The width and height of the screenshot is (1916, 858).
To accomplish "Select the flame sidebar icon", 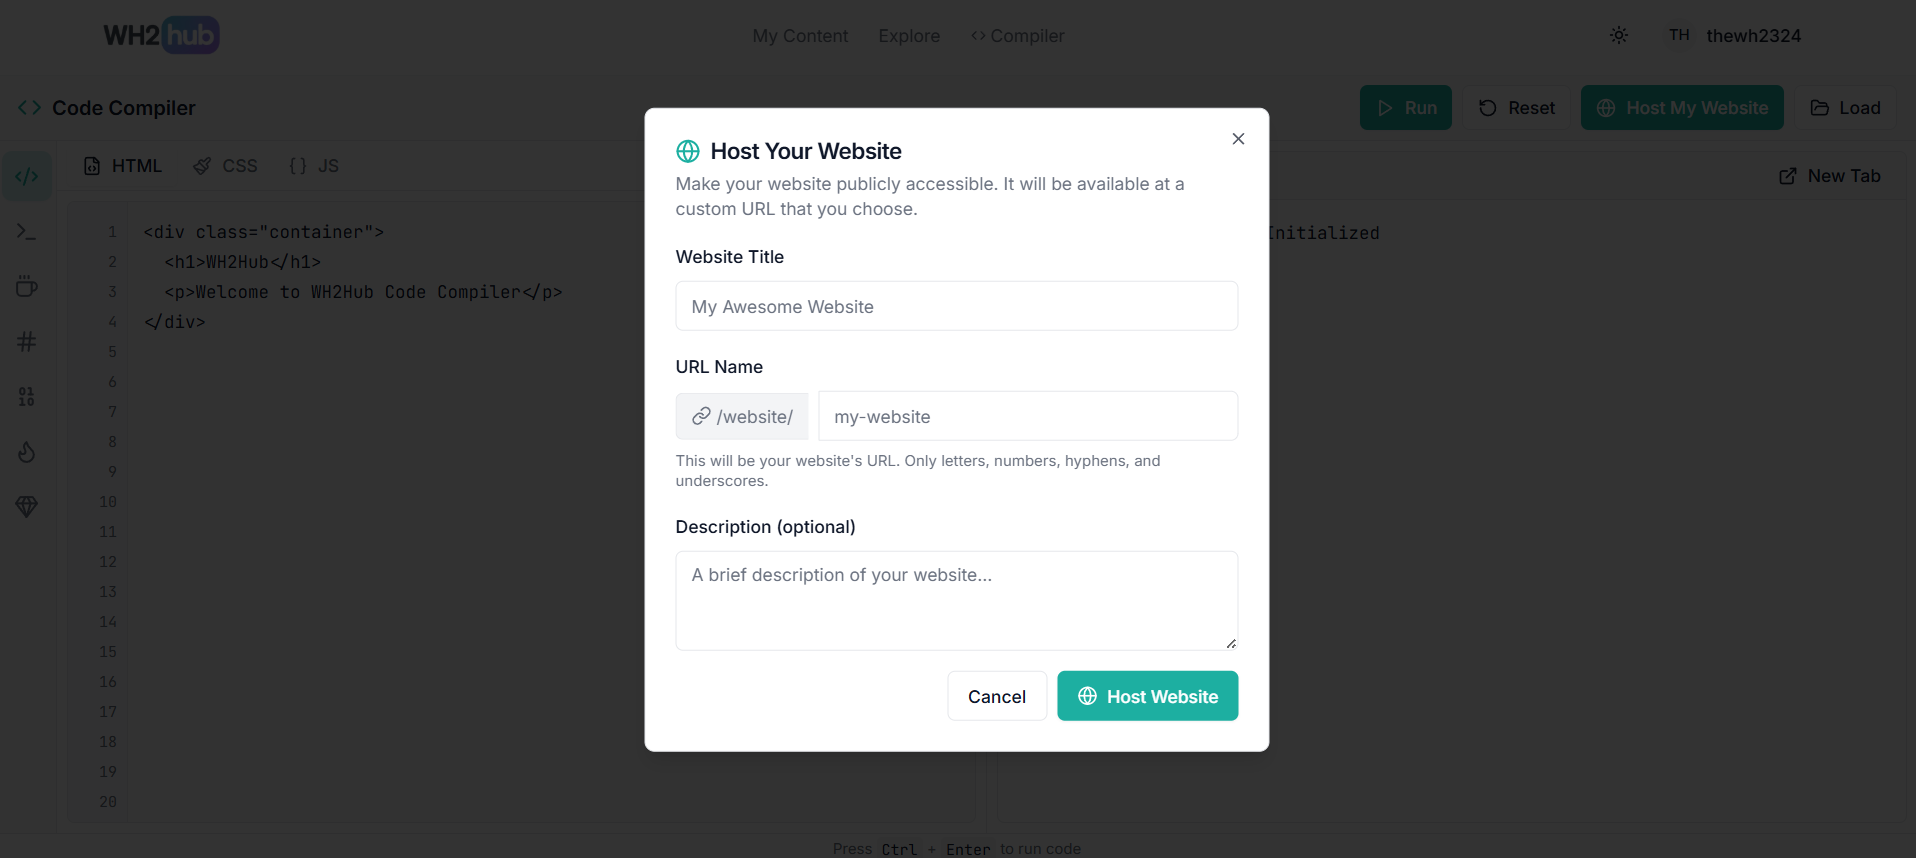I will tap(27, 452).
